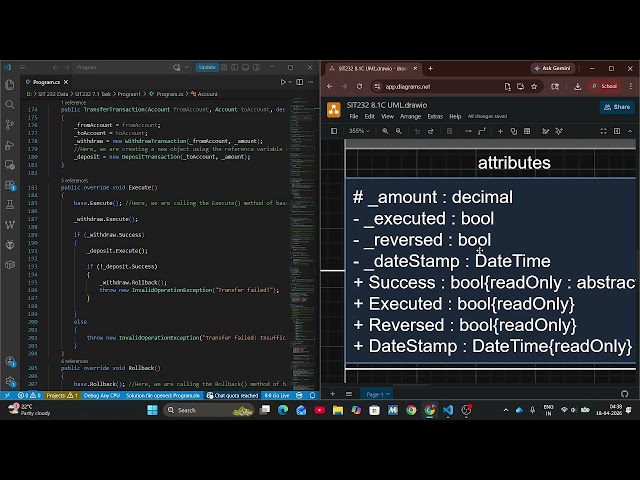Click the Go Live status bar button
This screenshot has height=480, width=640.
pos(277,396)
